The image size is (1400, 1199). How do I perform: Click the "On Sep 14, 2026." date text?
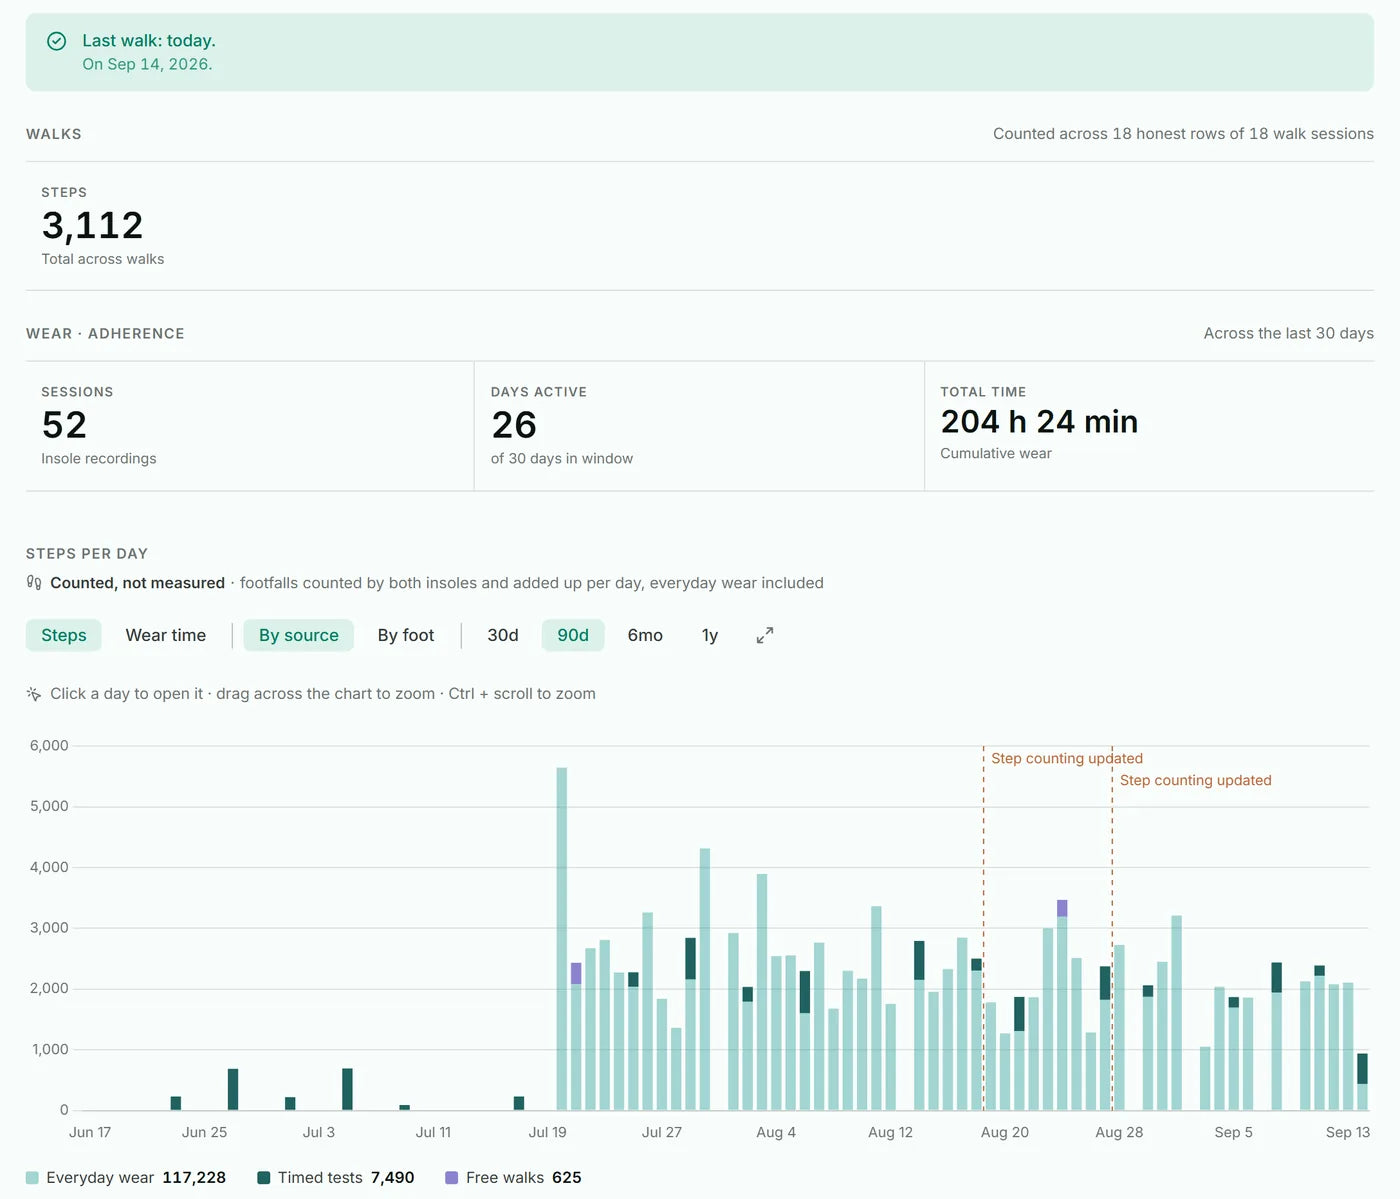pos(147,64)
